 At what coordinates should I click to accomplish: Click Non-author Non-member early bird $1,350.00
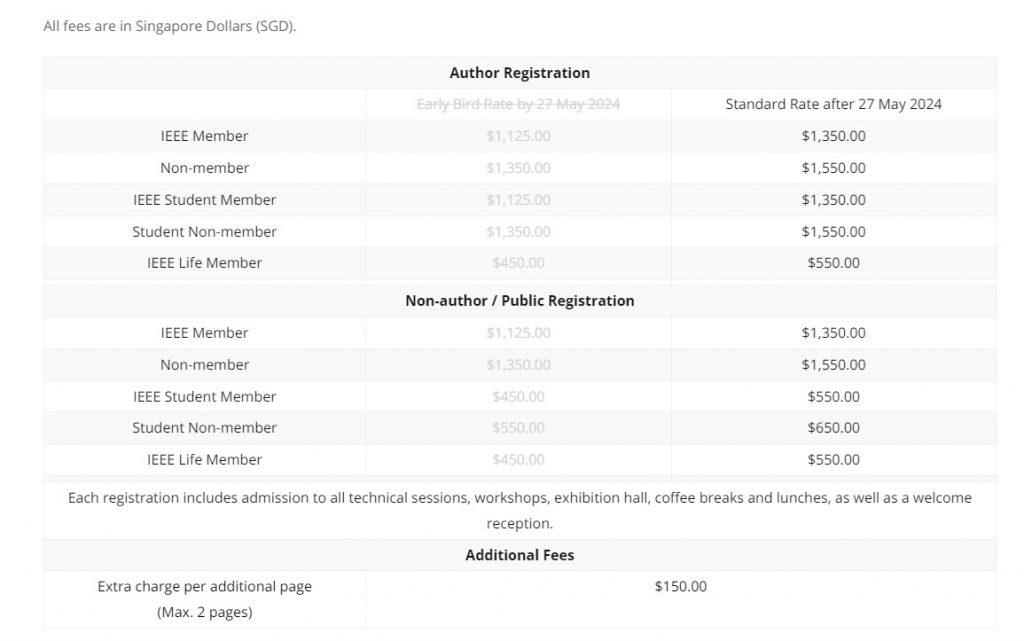(x=518, y=365)
